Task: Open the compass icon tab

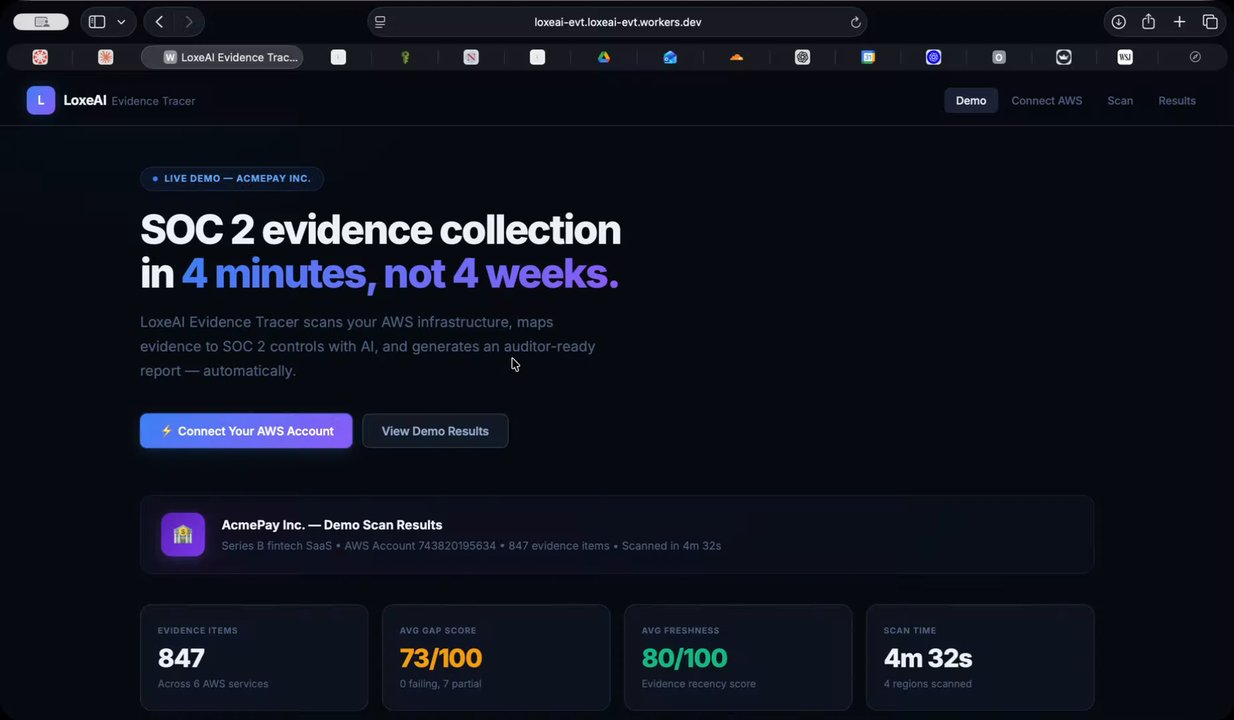Action: click(1195, 57)
